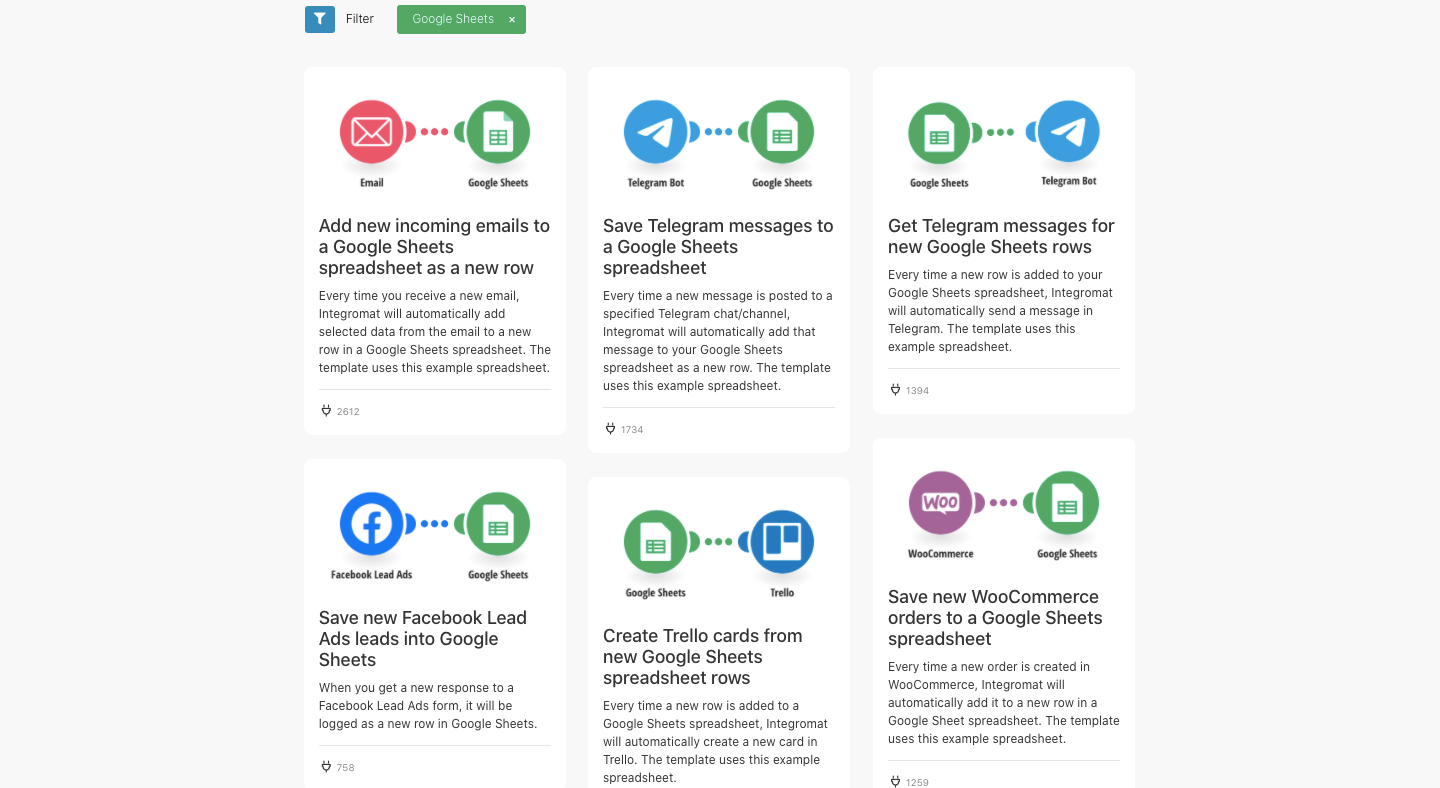
Task: Open the email-to-spreadsheet template
Action: [434, 247]
